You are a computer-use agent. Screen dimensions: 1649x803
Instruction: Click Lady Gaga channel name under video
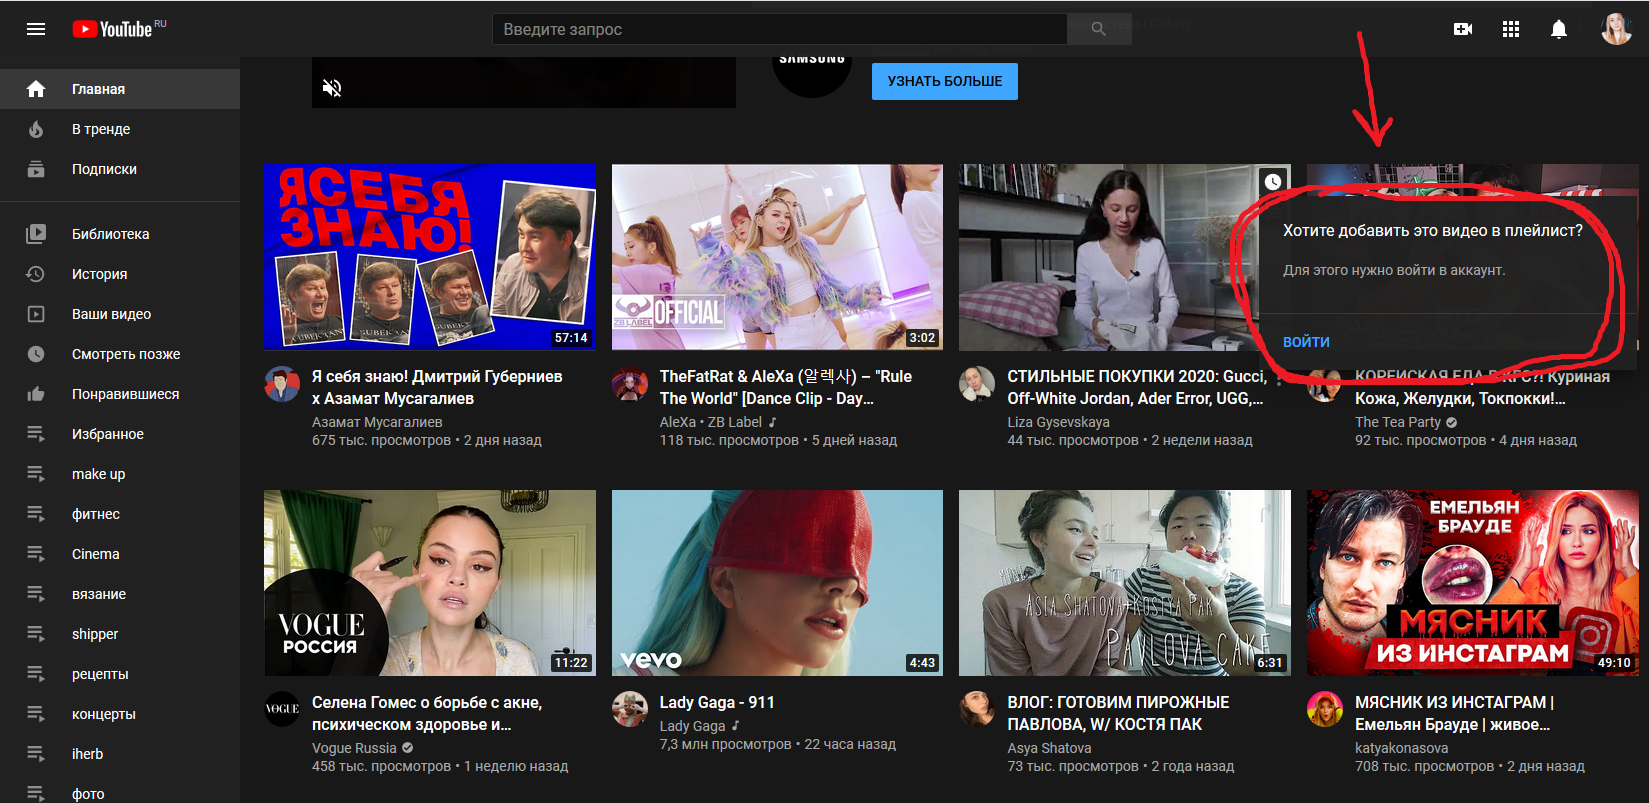pos(692,726)
